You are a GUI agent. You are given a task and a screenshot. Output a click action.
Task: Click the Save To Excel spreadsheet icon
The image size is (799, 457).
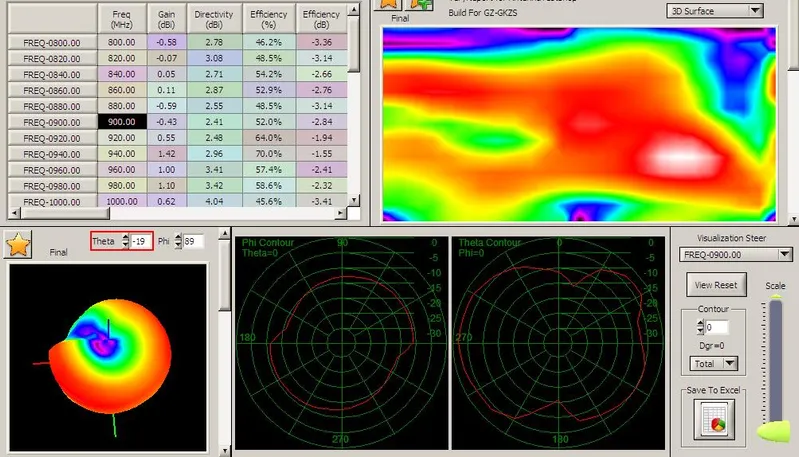(x=714, y=420)
